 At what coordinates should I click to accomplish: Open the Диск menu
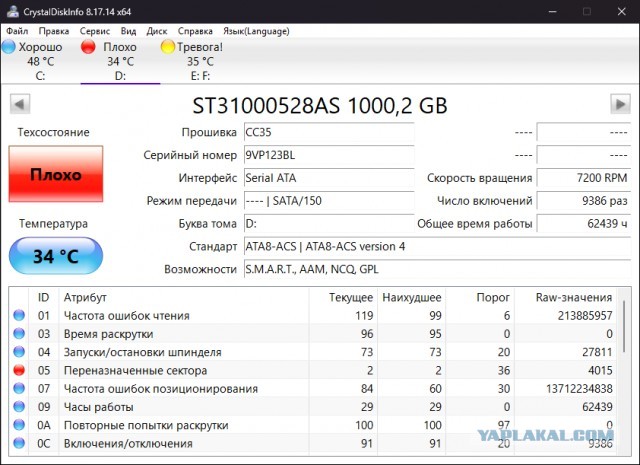[157, 31]
